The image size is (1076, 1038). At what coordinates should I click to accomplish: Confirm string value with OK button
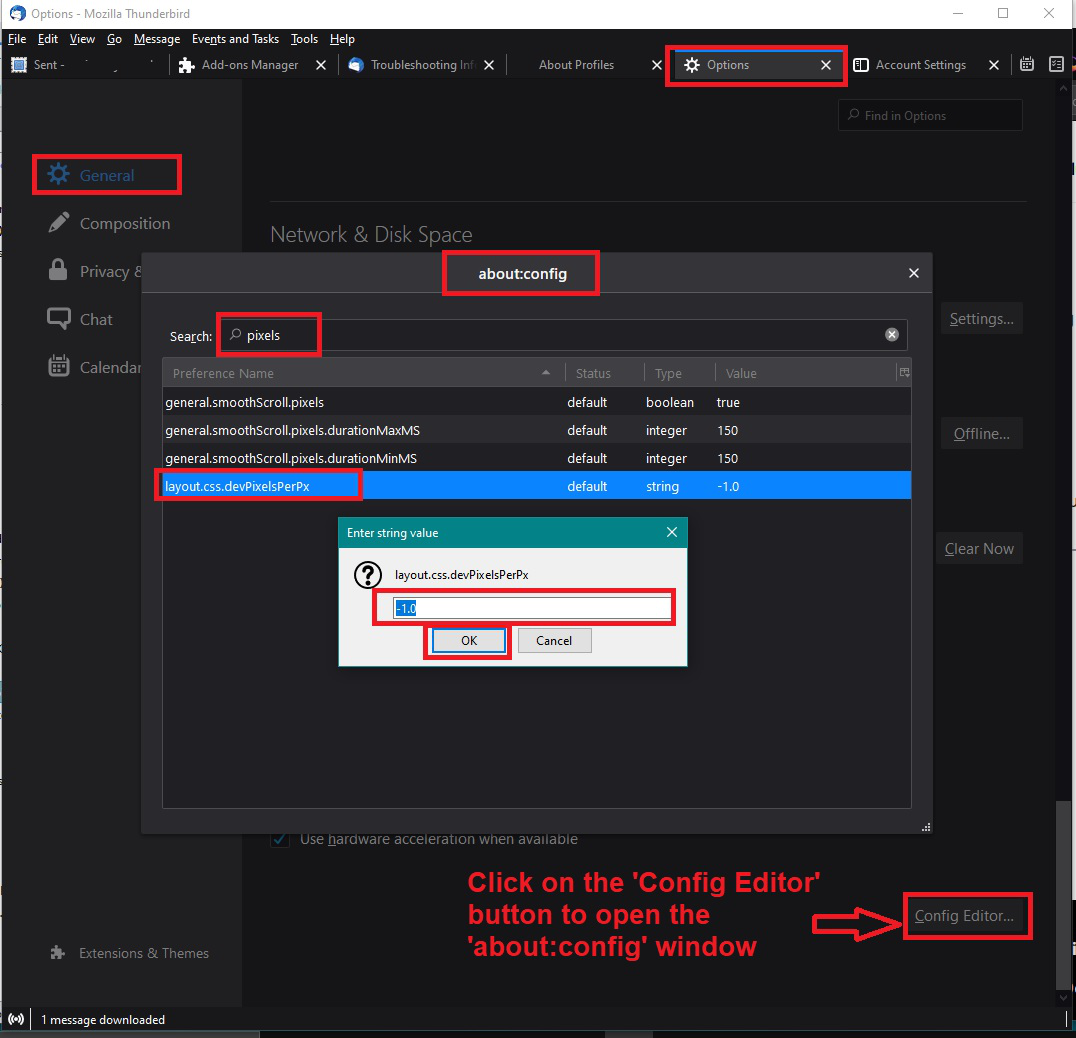[469, 641]
